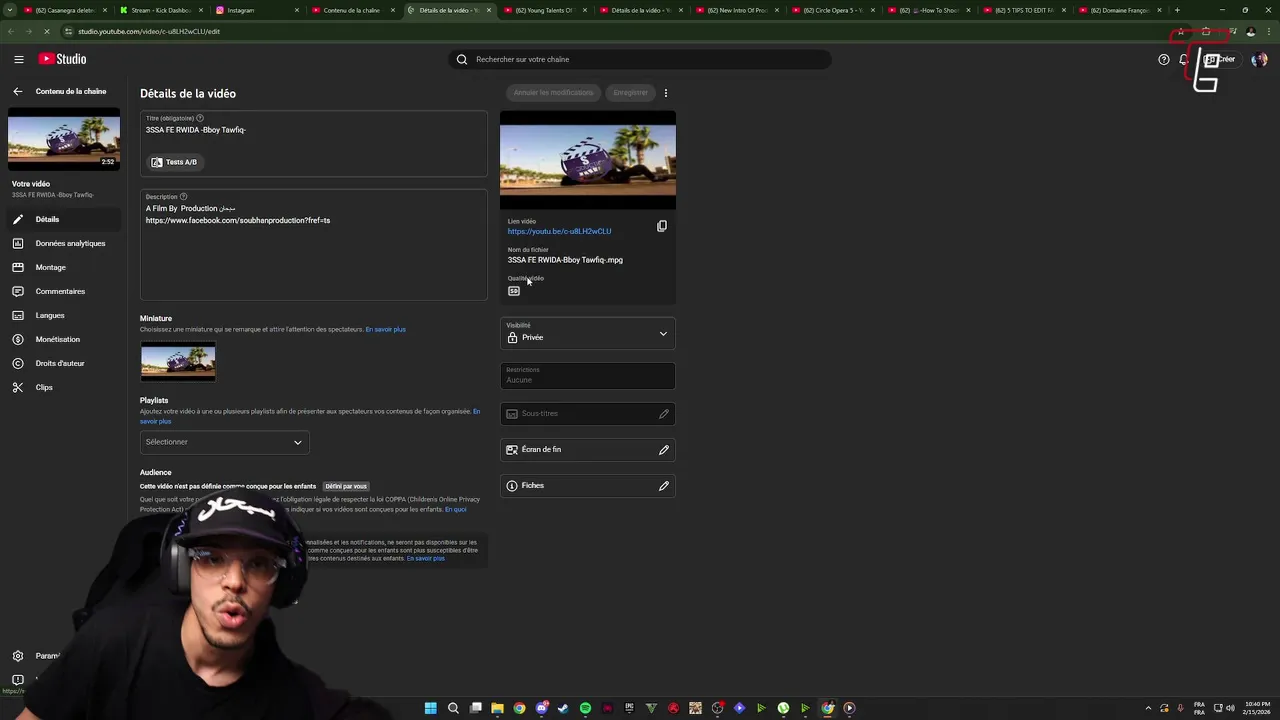The width and height of the screenshot is (1280, 720).
Task: Open Windows taskbar search
Action: pos(453,708)
